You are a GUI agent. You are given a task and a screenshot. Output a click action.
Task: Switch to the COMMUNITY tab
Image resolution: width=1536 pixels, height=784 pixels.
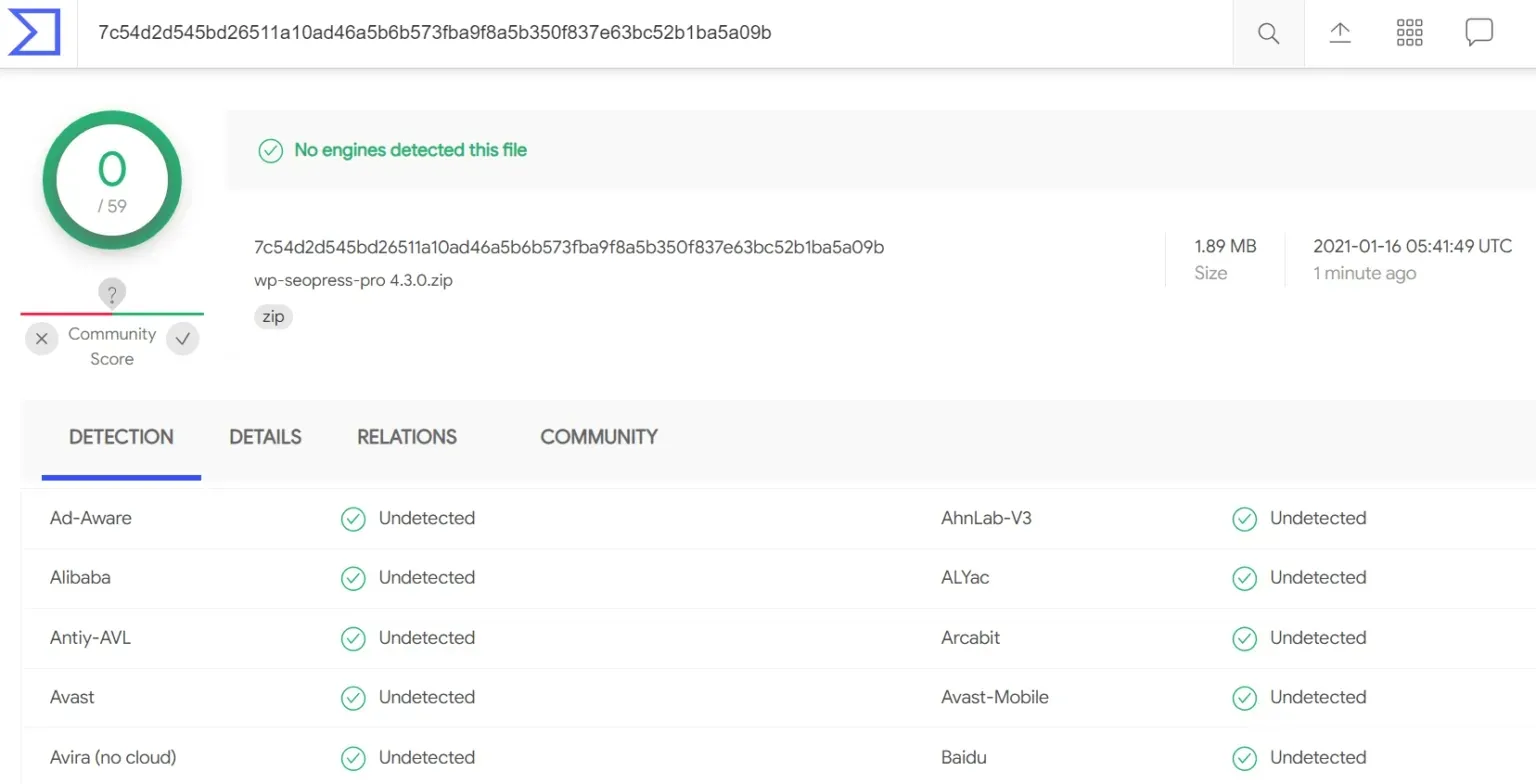point(599,437)
